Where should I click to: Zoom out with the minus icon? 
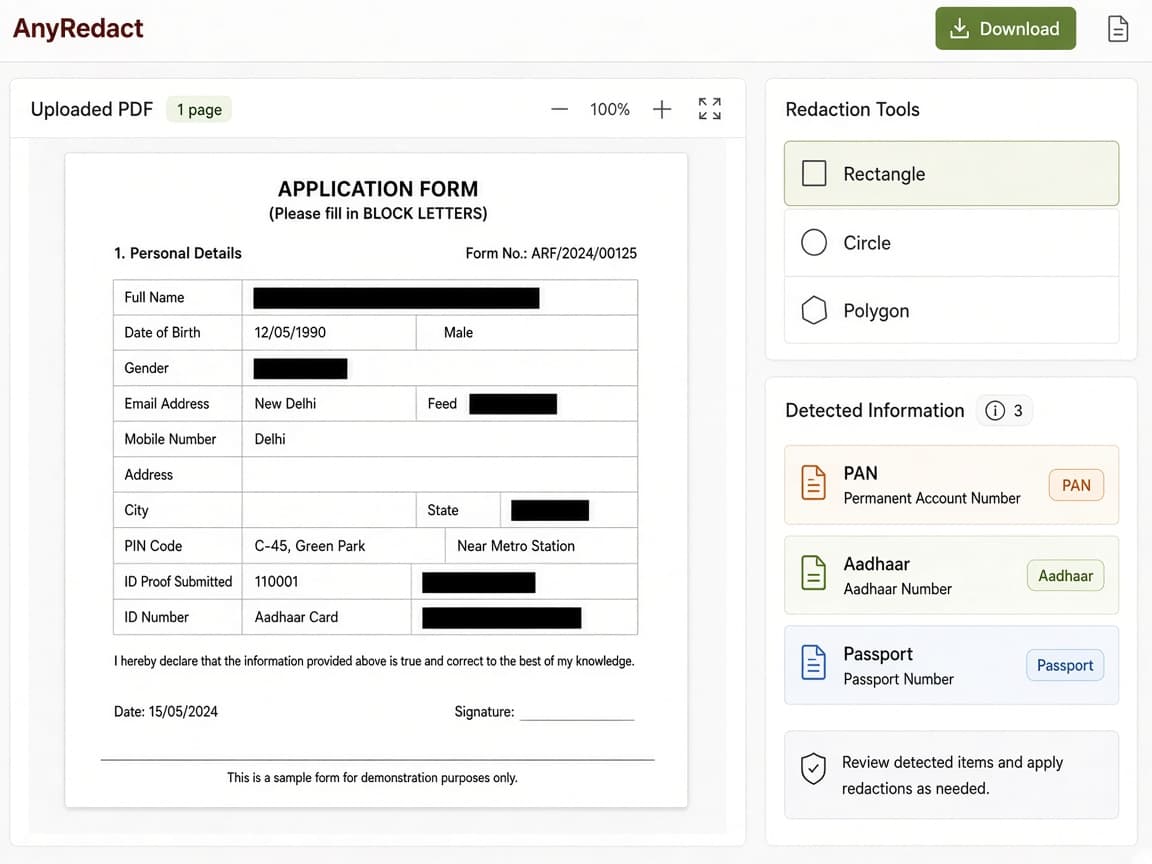[x=559, y=109]
